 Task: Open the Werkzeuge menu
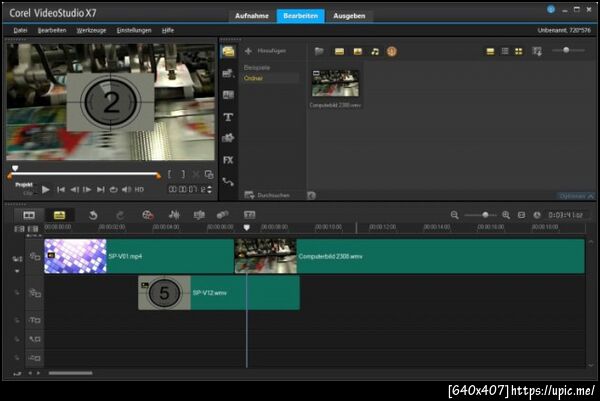[x=91, y=30]
